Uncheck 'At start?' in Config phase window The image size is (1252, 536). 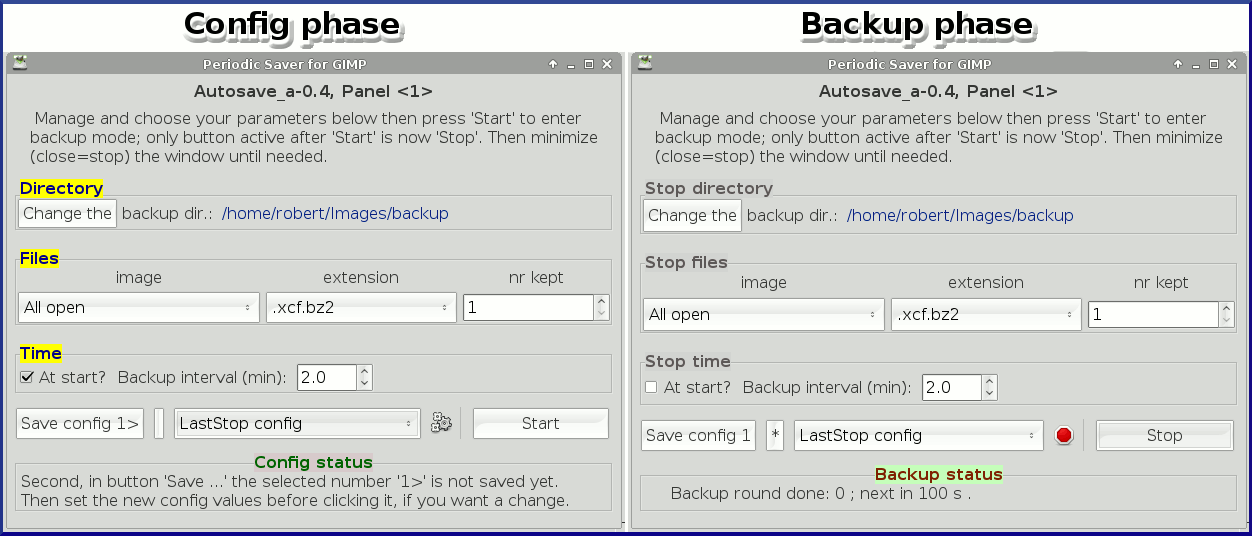pyautogui.click(x=27, y=377)
